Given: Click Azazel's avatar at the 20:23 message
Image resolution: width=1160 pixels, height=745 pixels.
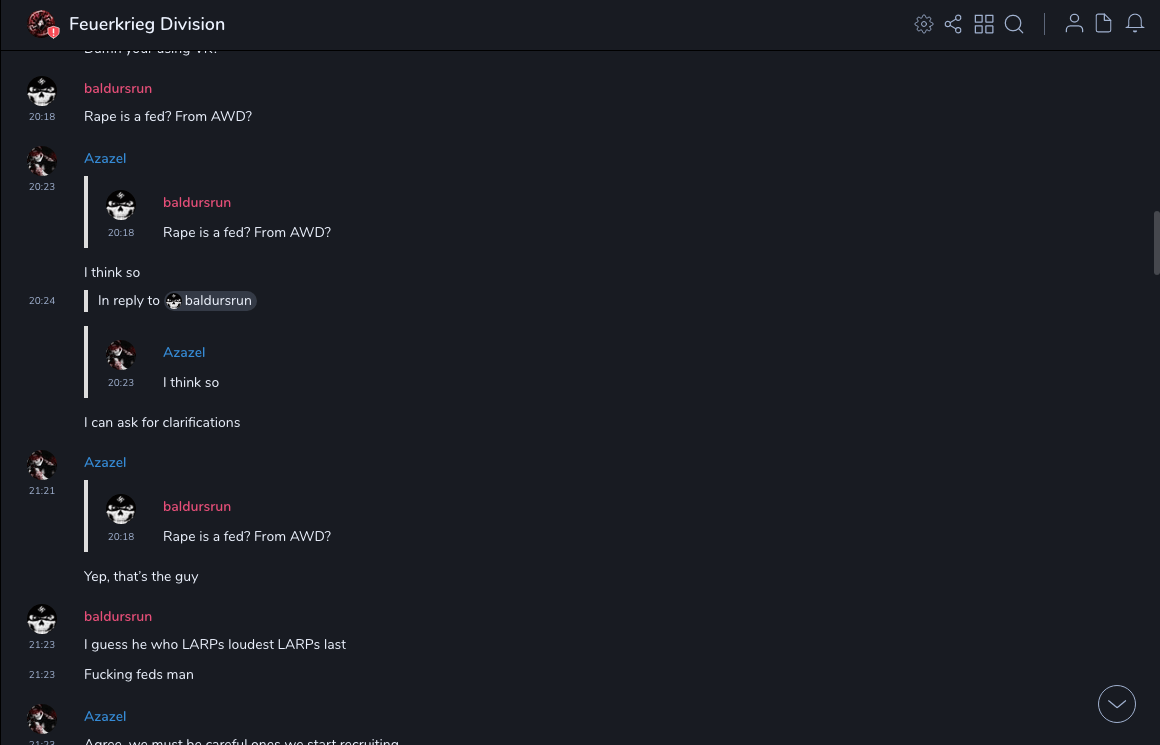Looking at the screenshot, I should pos(42,161).
